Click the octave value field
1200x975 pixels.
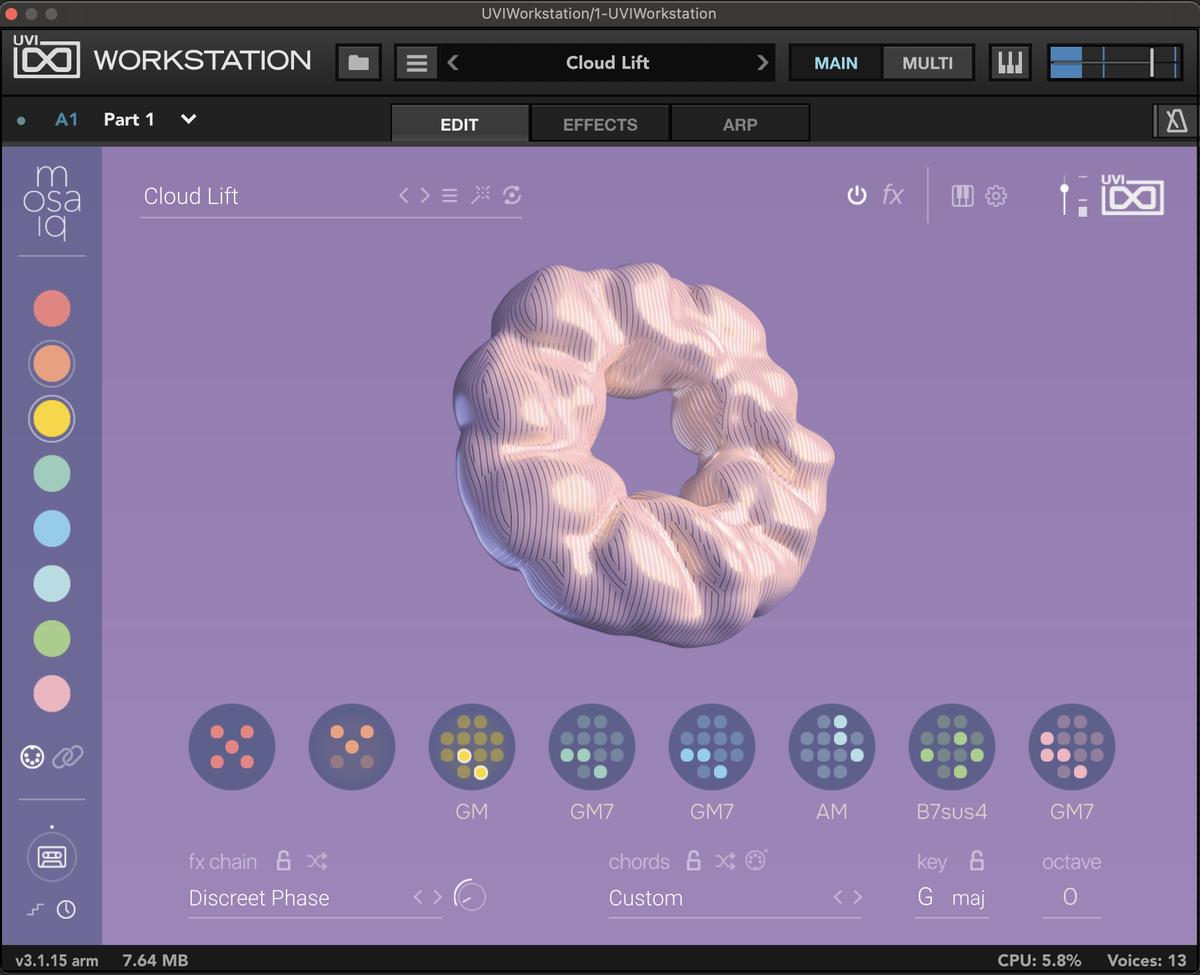1070,898
